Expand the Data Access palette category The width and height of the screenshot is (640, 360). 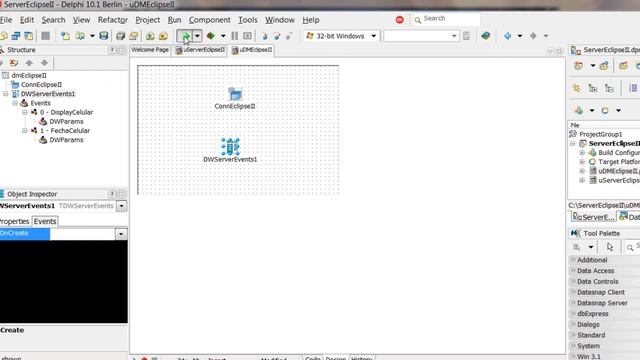[x=573, y=271]
